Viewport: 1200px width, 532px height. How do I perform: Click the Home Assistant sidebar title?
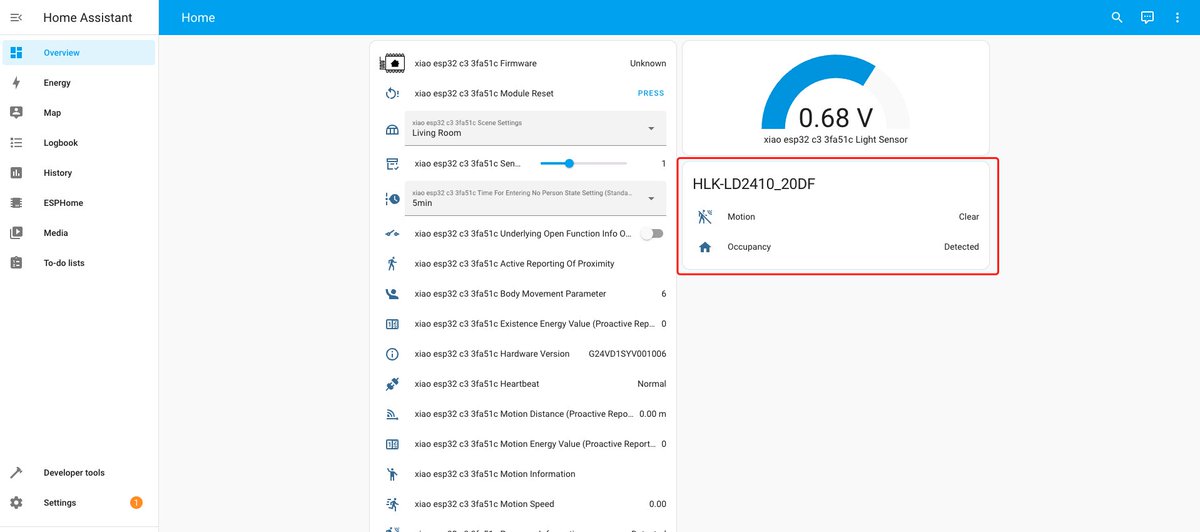pyautogui.click(x=86, y=17)
